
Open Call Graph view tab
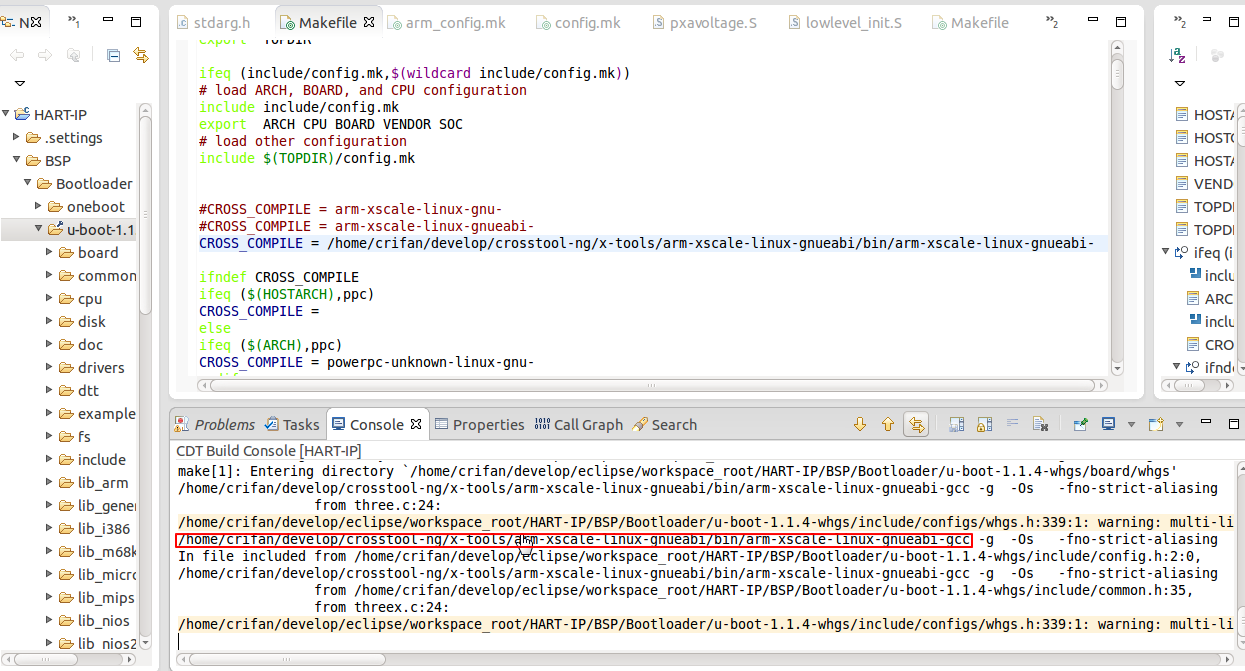579,425
